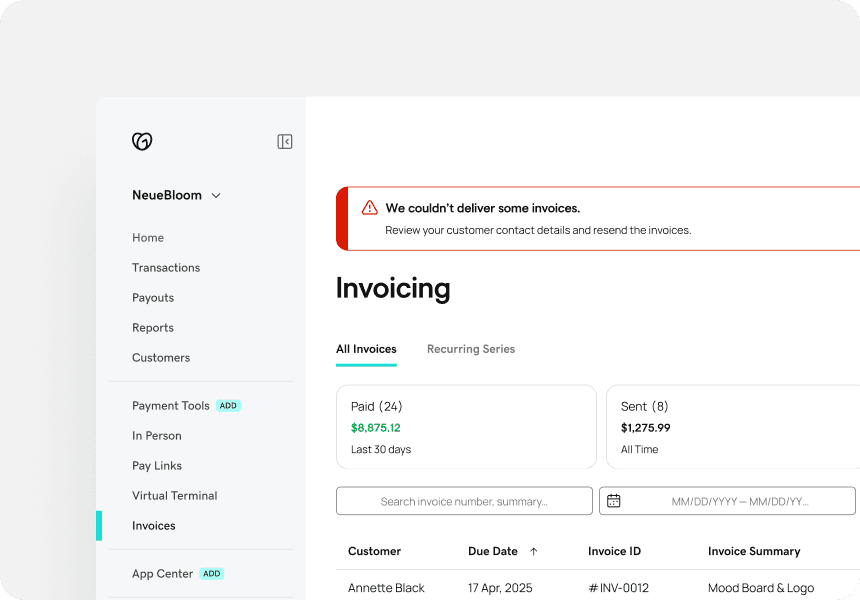Select Invoices in sidebar
Image resolution: width=860 pixels, height=600 pixels.
coord(154,525)
